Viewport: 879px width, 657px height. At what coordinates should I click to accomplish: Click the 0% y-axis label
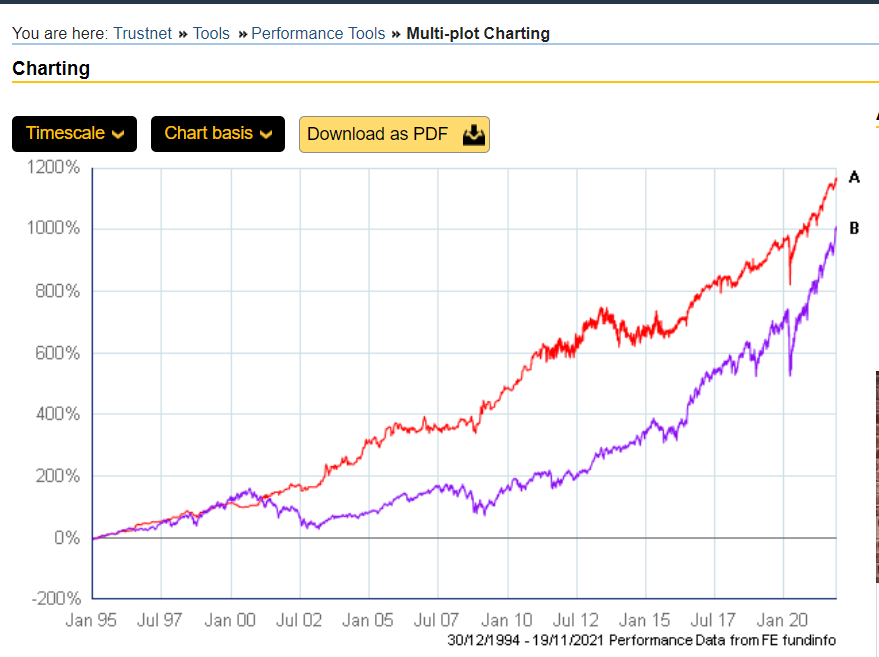(65, 537)
